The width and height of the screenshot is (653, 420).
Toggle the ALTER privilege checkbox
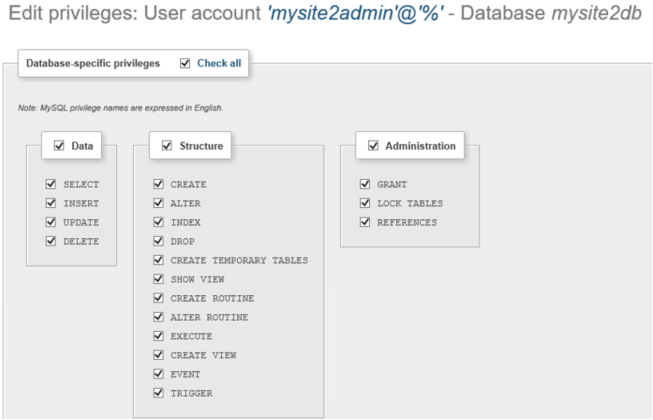pos(158,204)
